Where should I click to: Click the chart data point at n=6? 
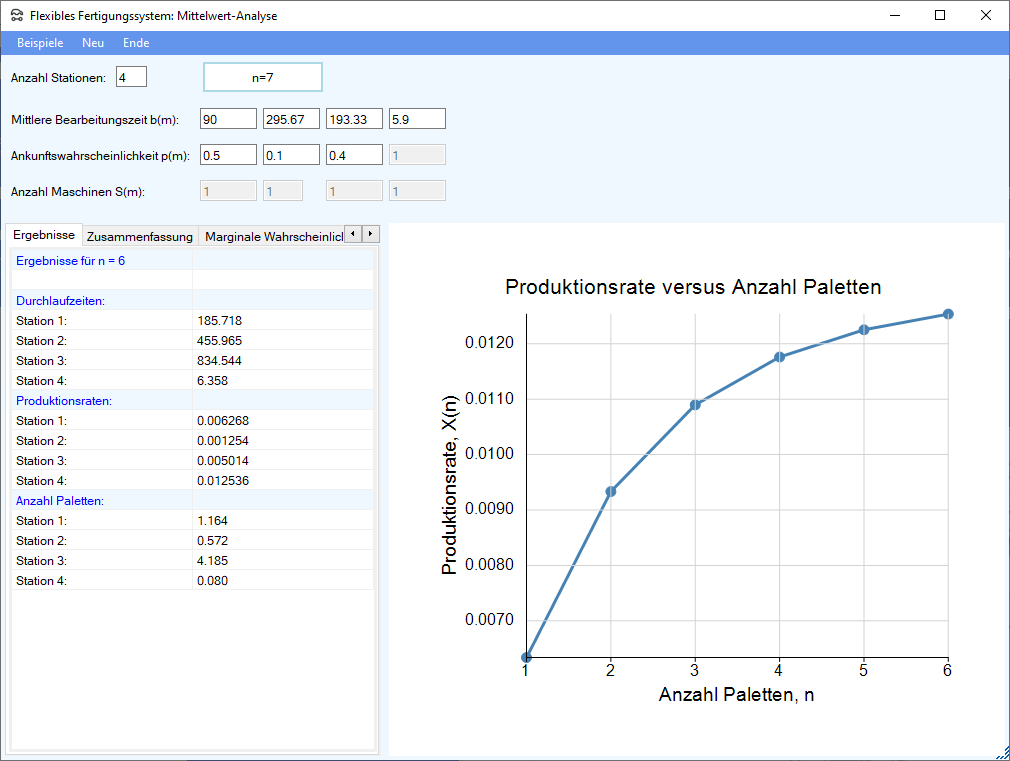pyautogui.click(x=948, y=314)
